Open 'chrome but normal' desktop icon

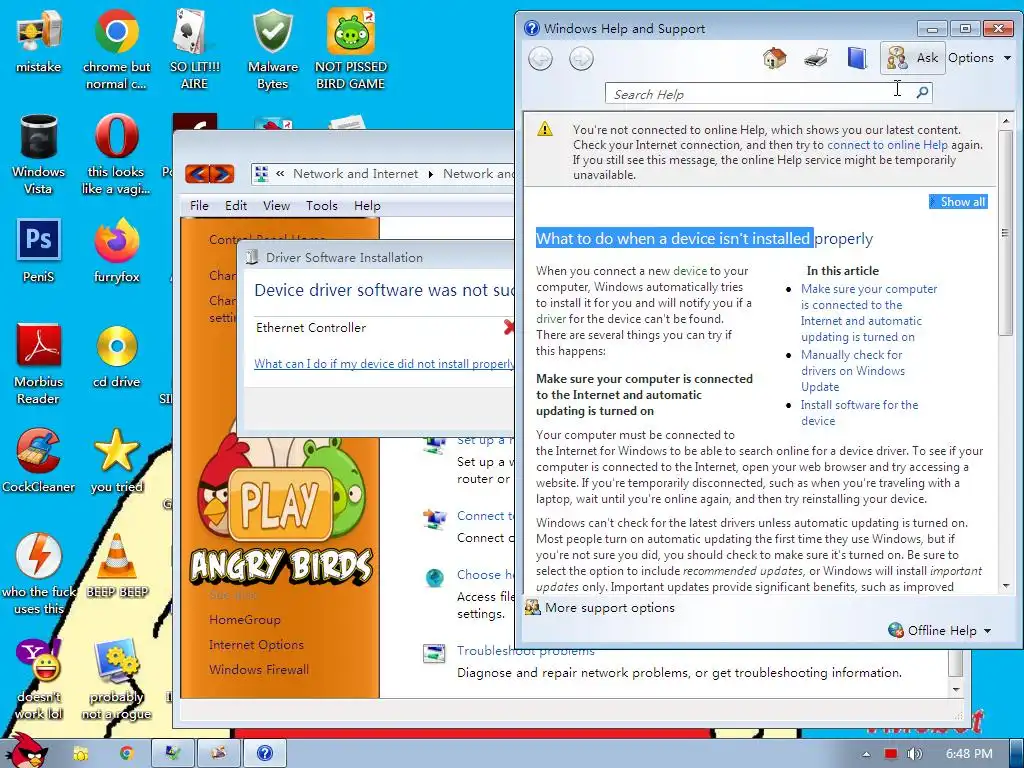click(x=116, y=49)
